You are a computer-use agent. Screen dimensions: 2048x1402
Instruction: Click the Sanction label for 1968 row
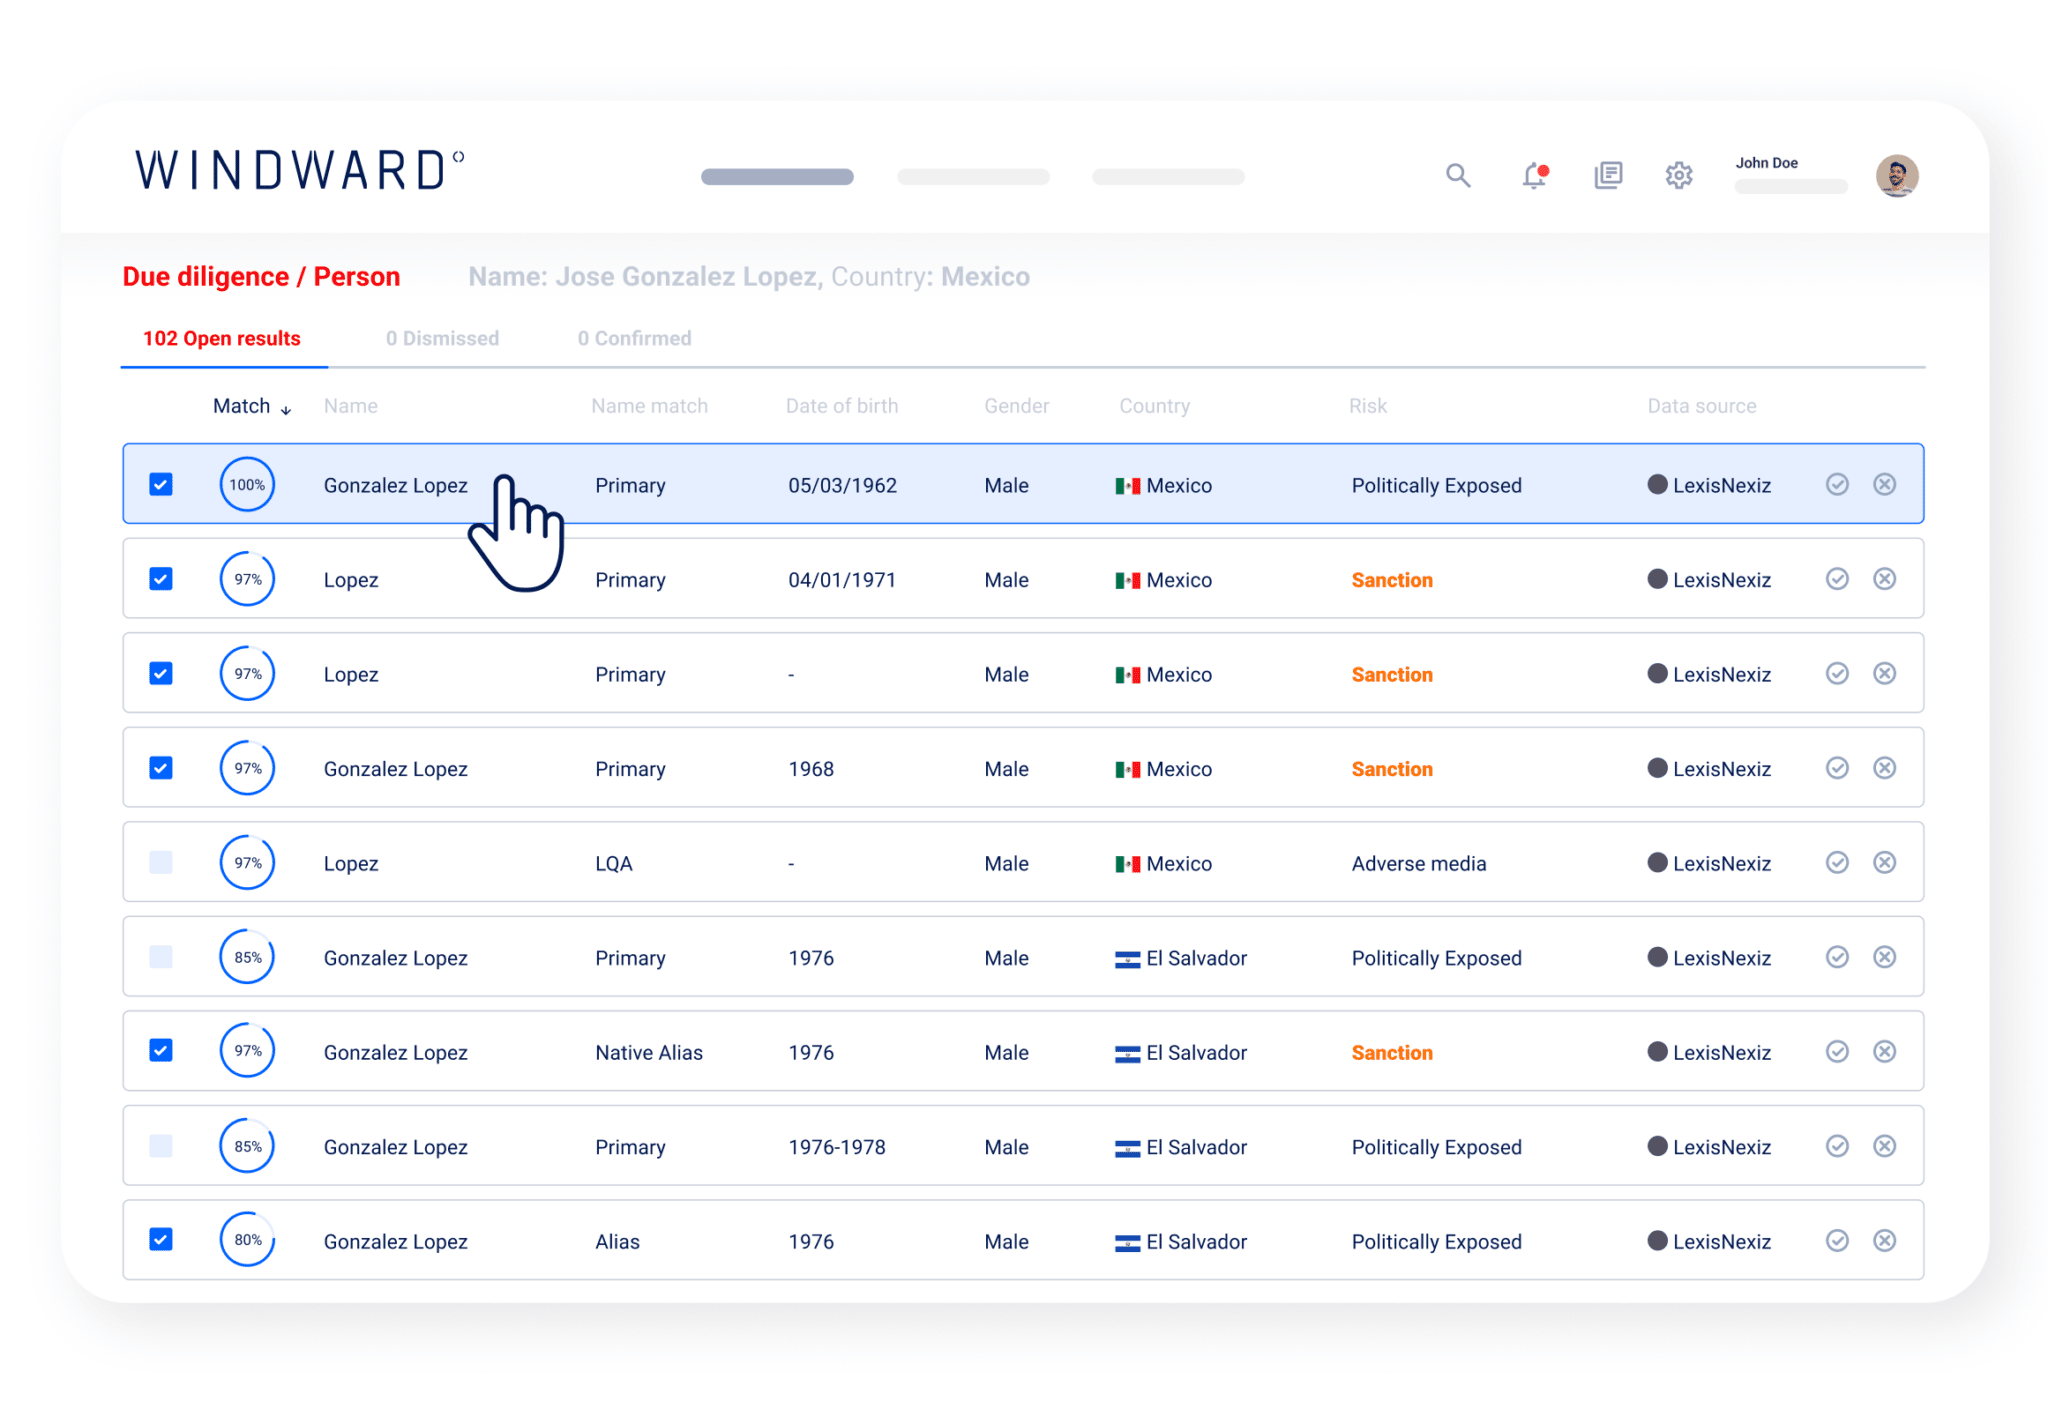(1391, 769)
